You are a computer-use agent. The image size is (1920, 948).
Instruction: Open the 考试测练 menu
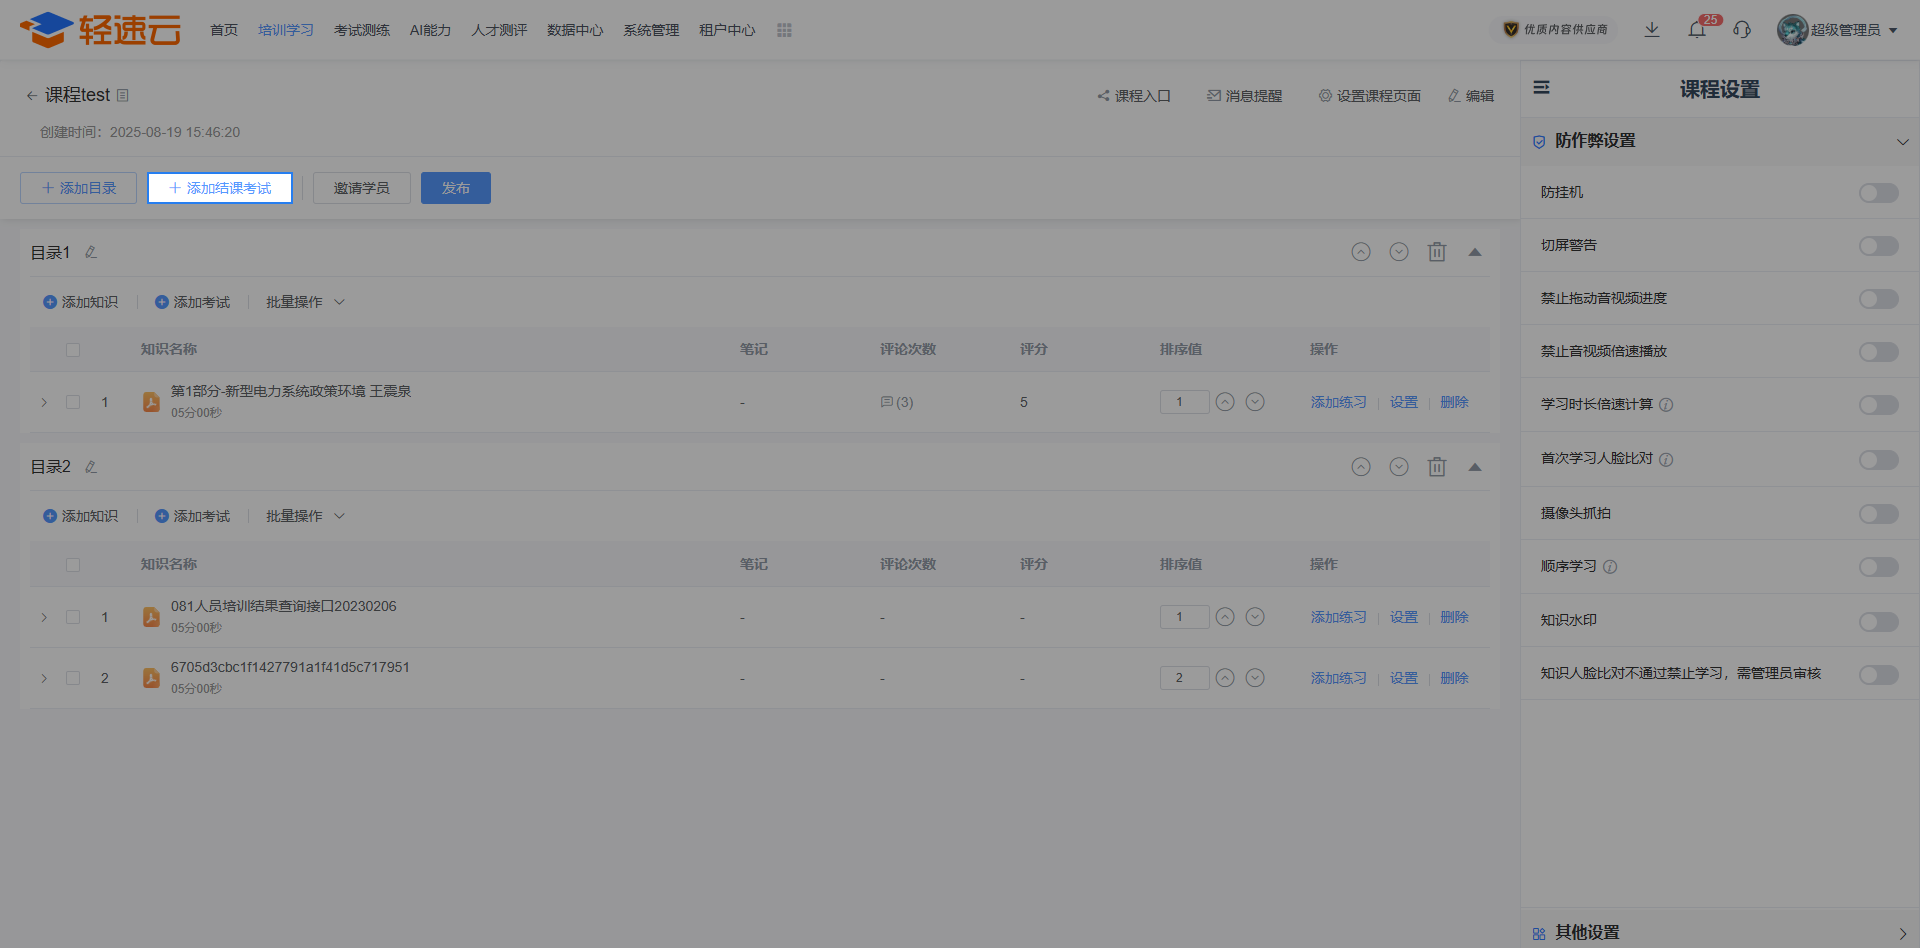tap(362, 31)
